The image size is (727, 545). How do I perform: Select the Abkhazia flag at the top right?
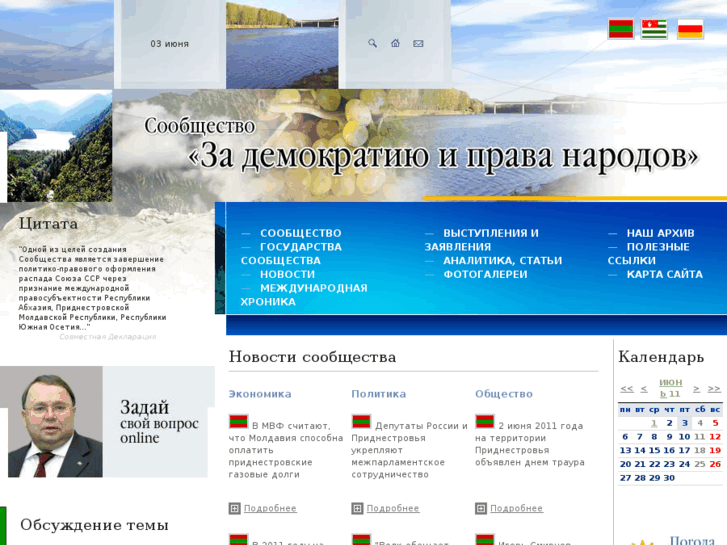[x=654, y=29]
